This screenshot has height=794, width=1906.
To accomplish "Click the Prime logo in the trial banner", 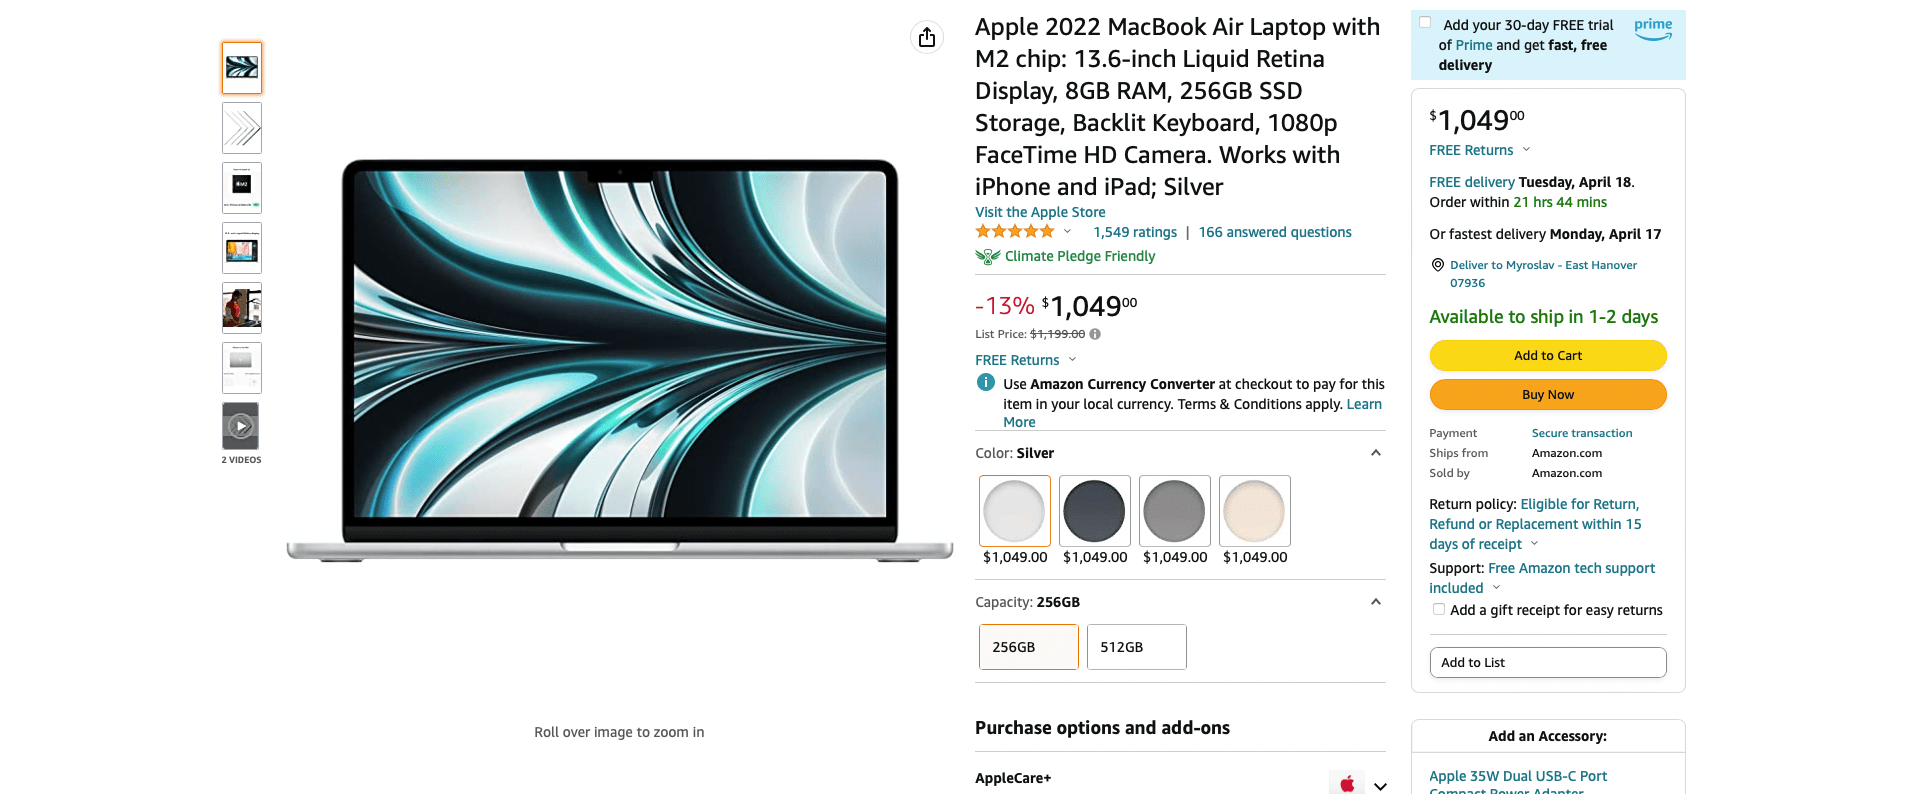I will tap(1652, 29).
